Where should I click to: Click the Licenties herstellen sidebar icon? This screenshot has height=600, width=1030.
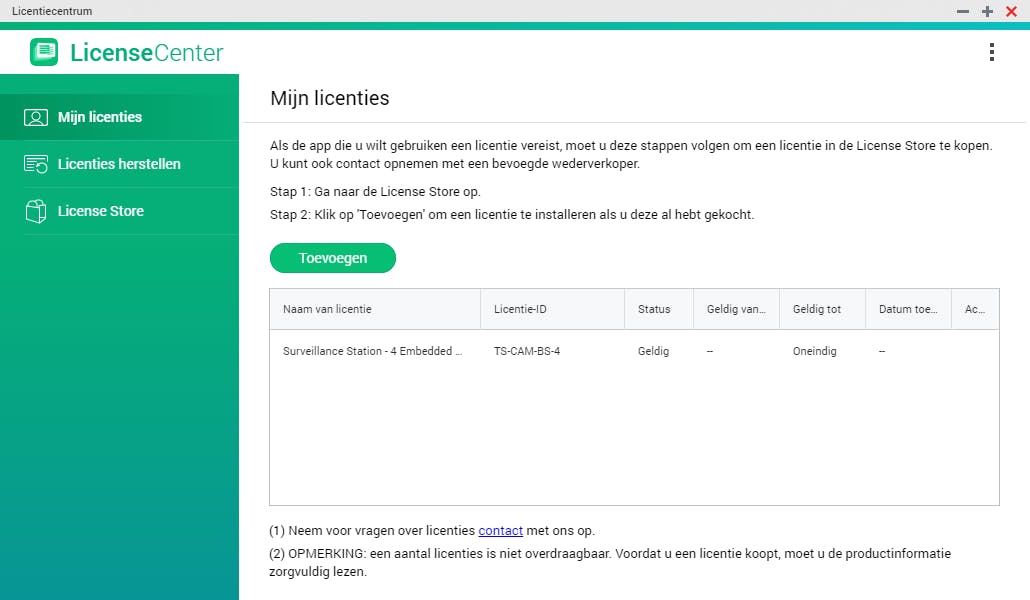coord(36,164)
